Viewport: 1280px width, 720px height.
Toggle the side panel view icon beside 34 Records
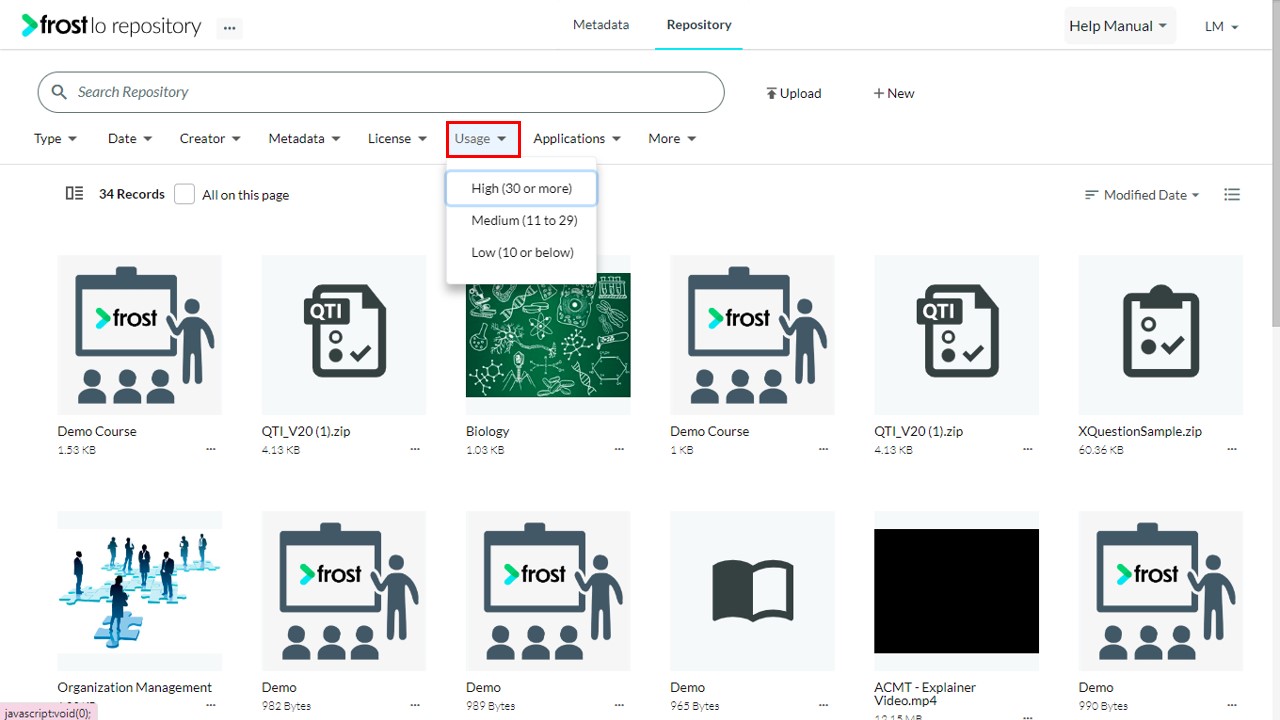pyautogui.click(x=74, y=194)
